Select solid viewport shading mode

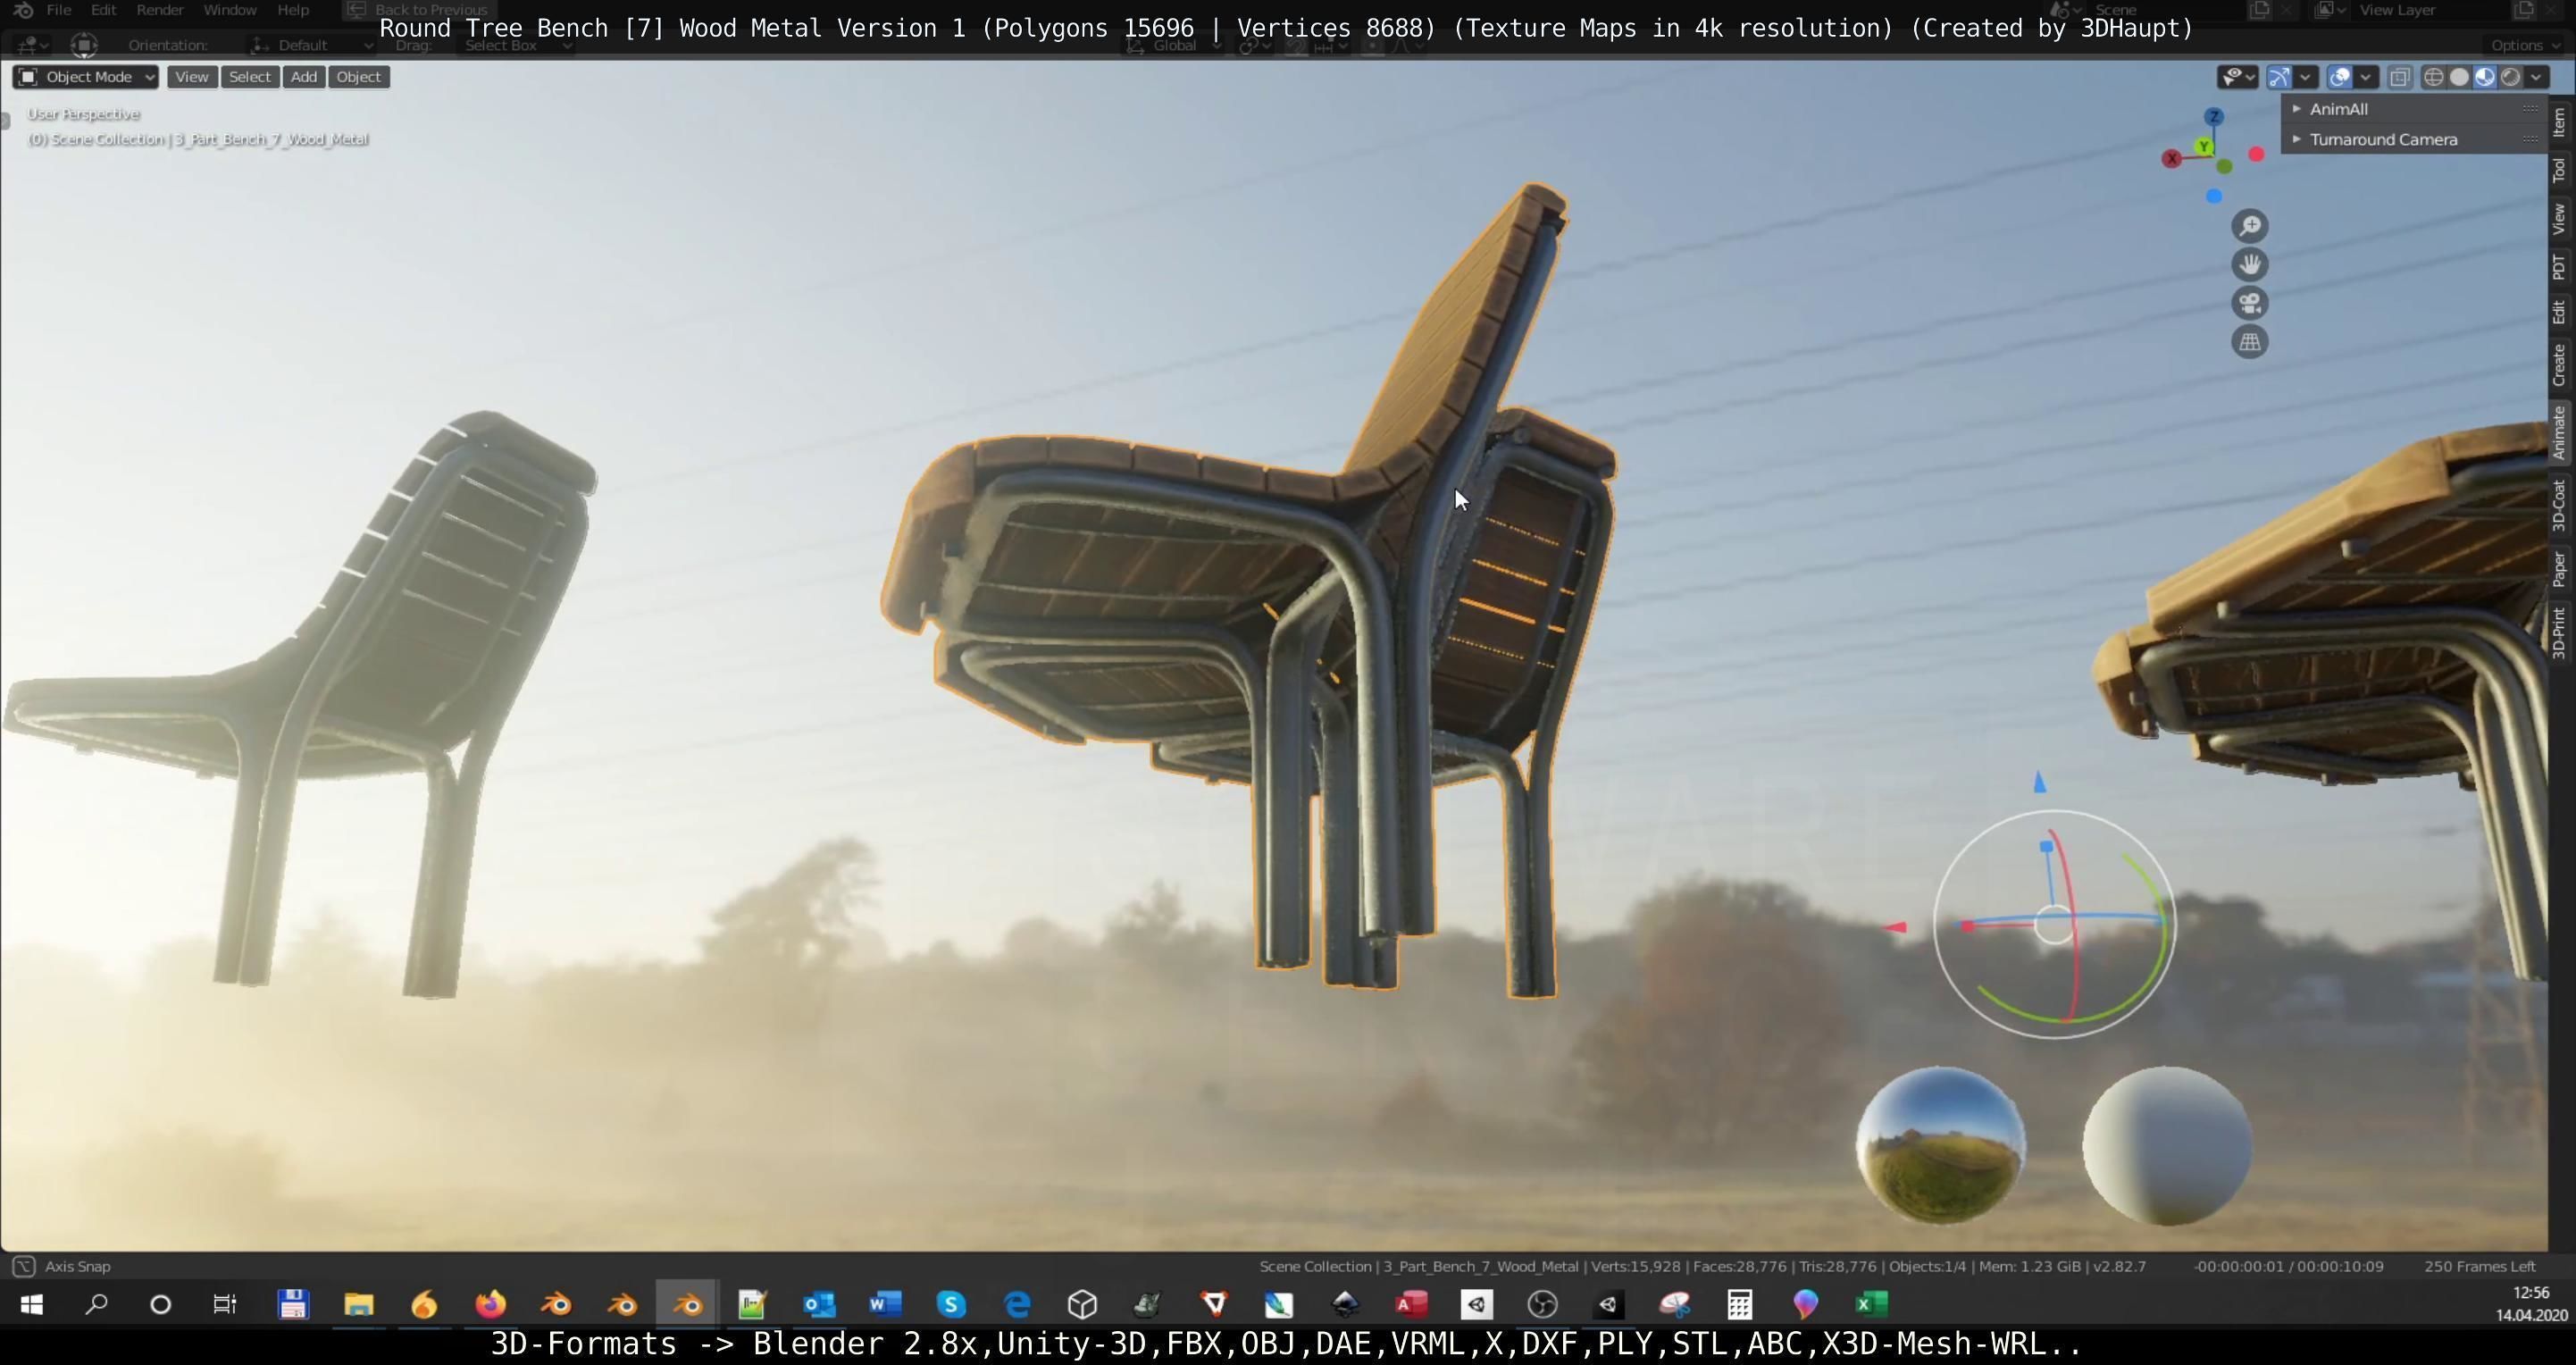(2459, 77)
